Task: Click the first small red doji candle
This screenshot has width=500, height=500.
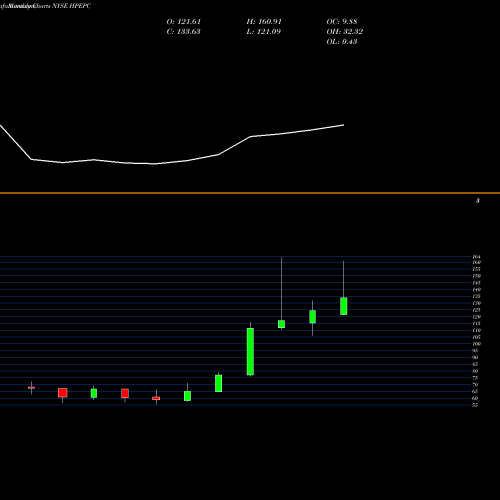Action: 31,388
